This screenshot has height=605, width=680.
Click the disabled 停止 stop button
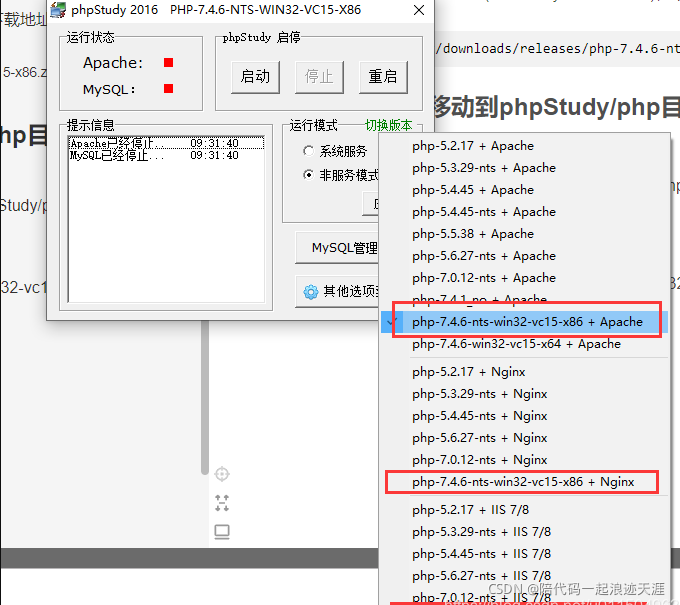tap(319, 77)
